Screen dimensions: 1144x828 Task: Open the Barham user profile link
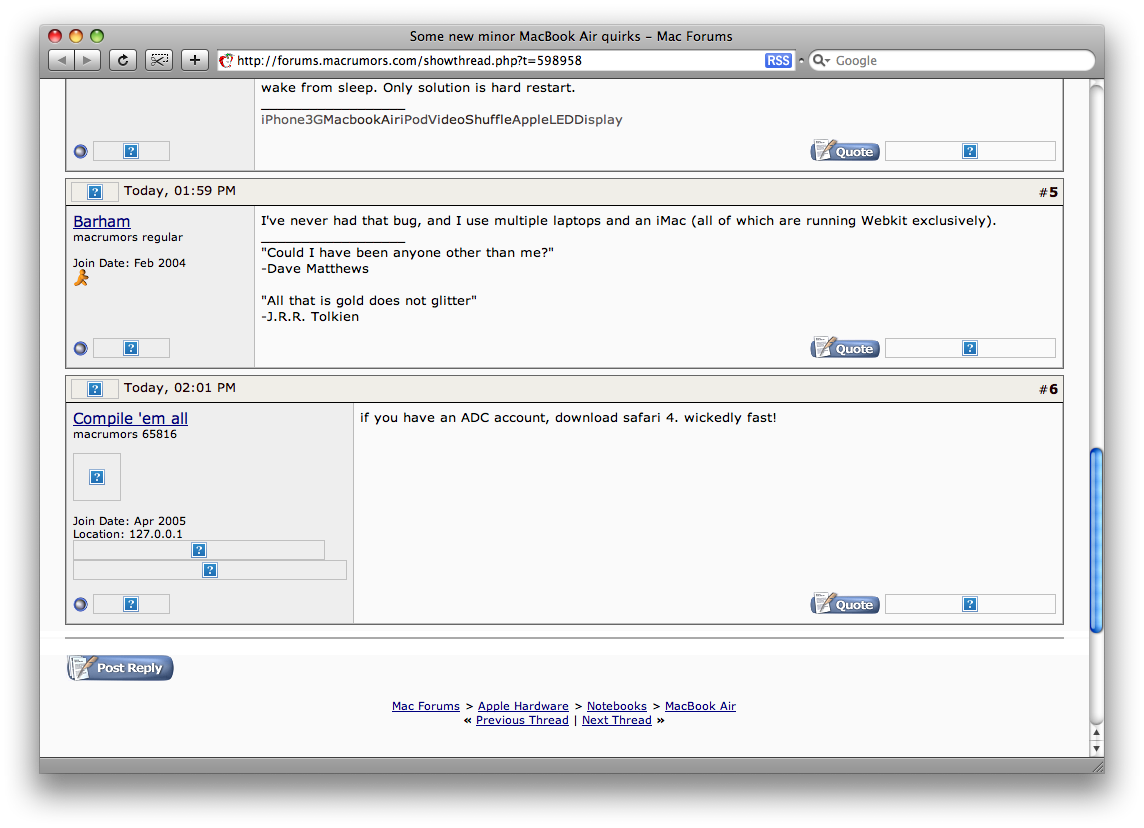(x=101, y=221)
